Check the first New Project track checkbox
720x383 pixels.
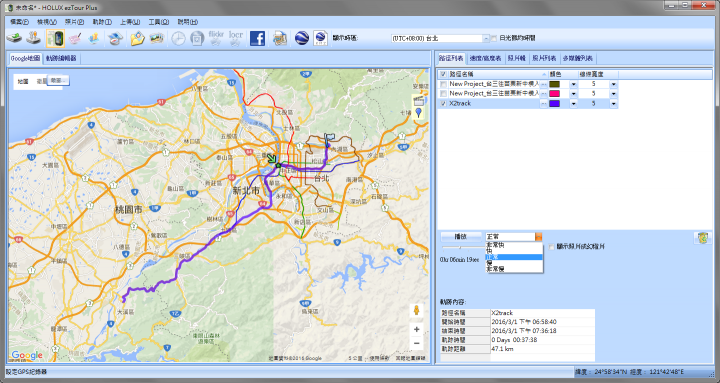[443, 84]
